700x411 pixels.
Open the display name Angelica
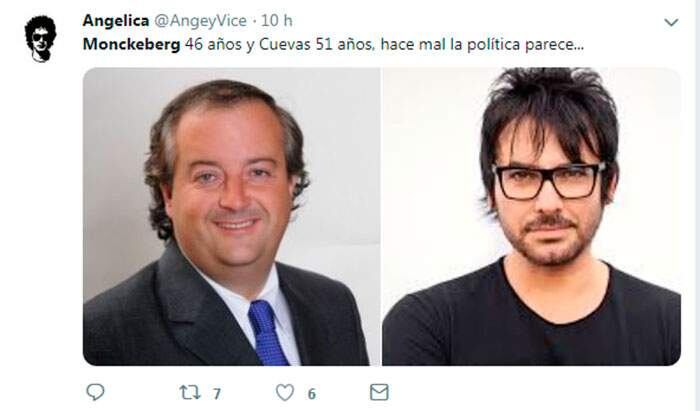pos(116,21)
